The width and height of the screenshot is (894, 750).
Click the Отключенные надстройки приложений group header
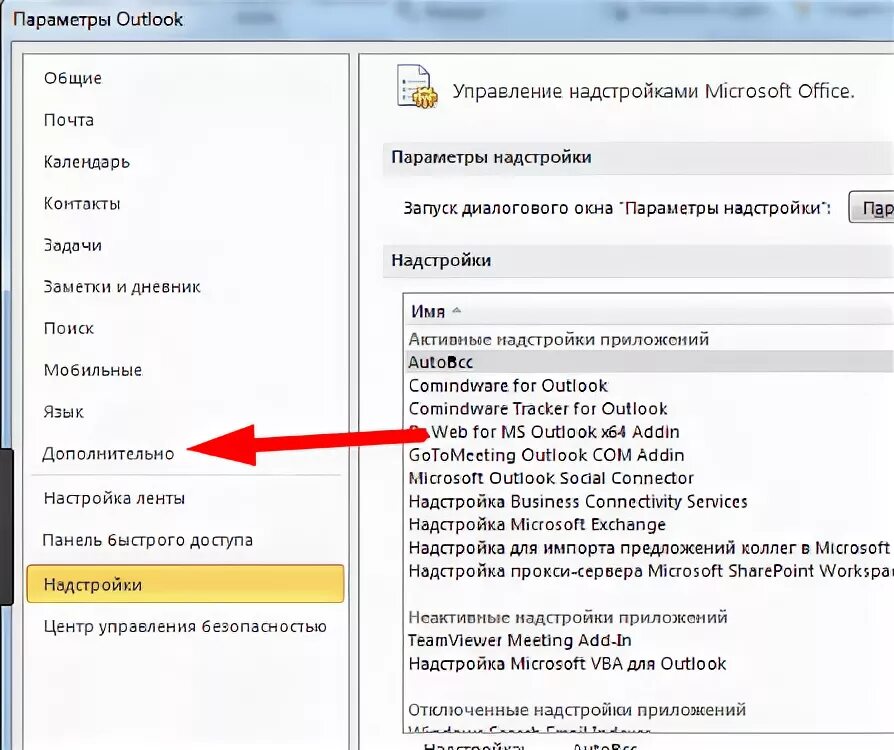[577, 710]
